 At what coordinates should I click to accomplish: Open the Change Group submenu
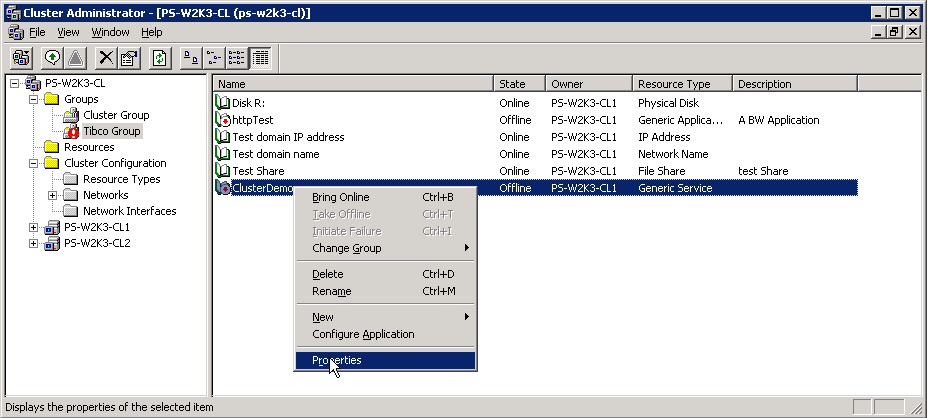(x=385, y=248)
